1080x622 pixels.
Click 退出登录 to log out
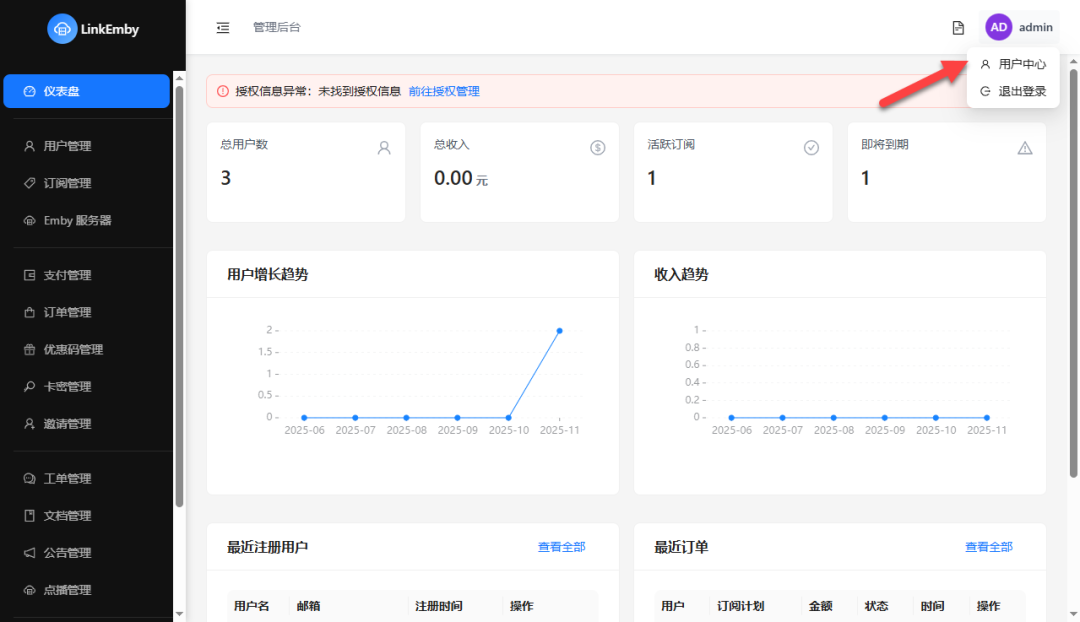[1013, 88]
